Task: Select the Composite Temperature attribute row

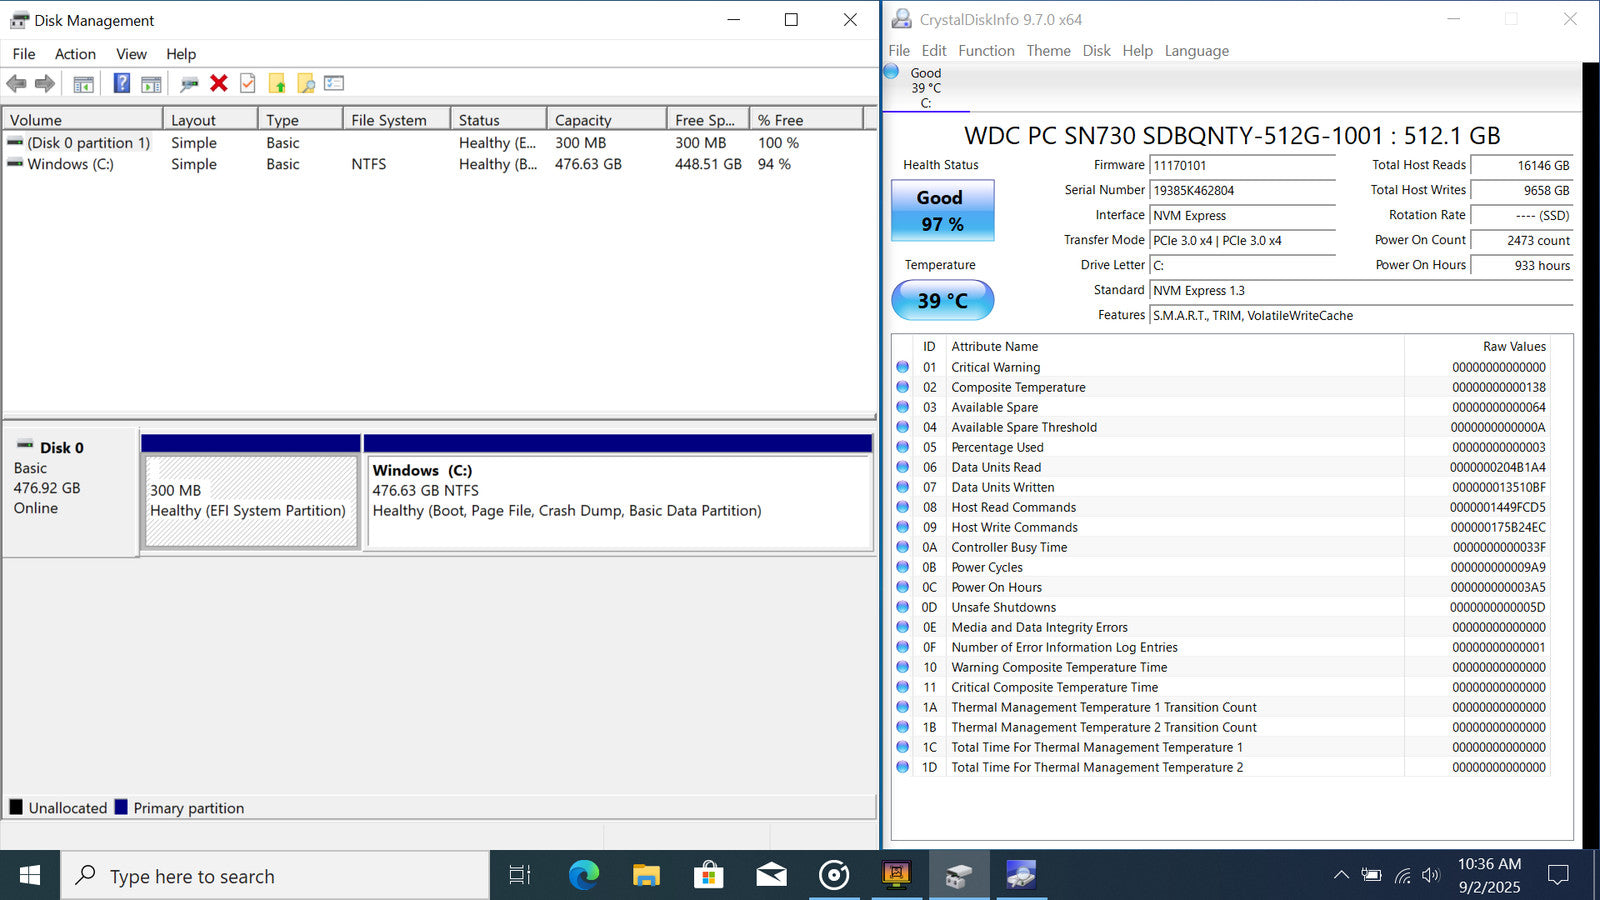Action: pyautogui.click(x=1221, y=387)
